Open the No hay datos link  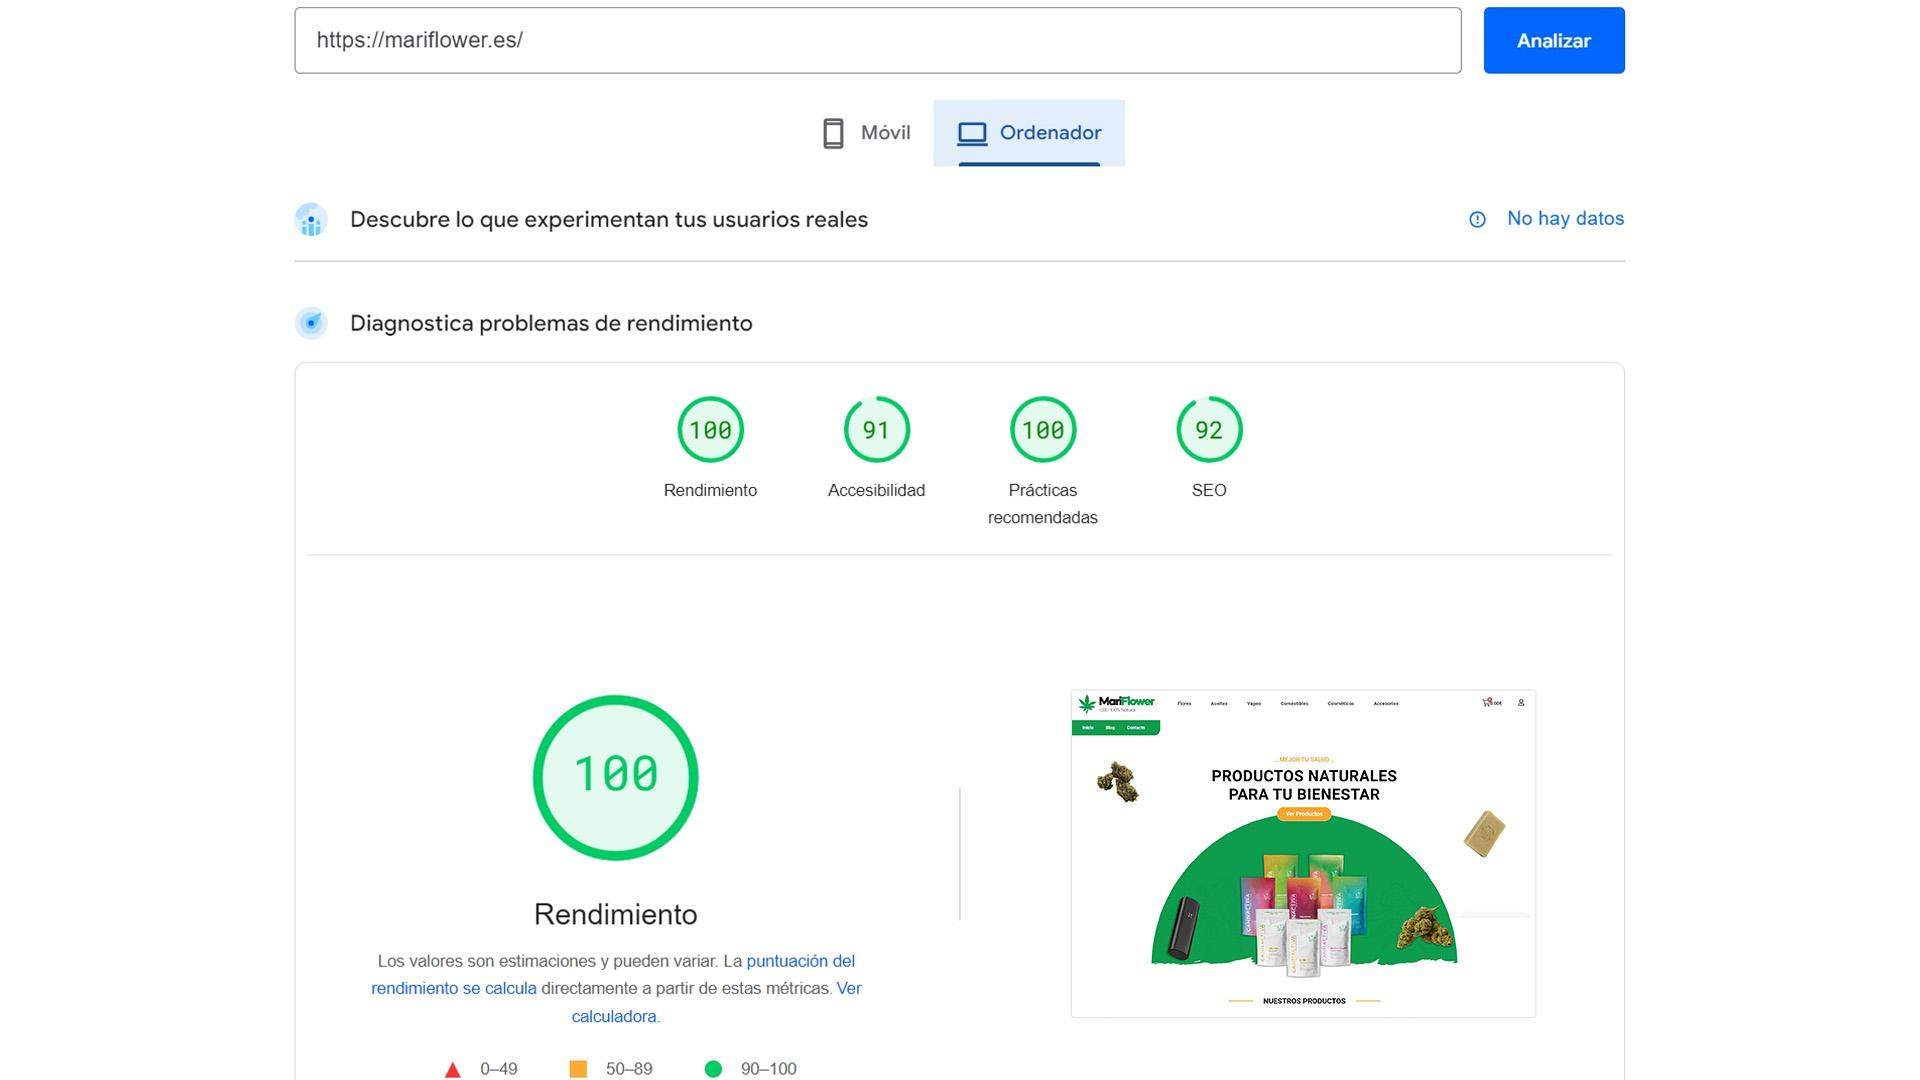[1565, 218]
